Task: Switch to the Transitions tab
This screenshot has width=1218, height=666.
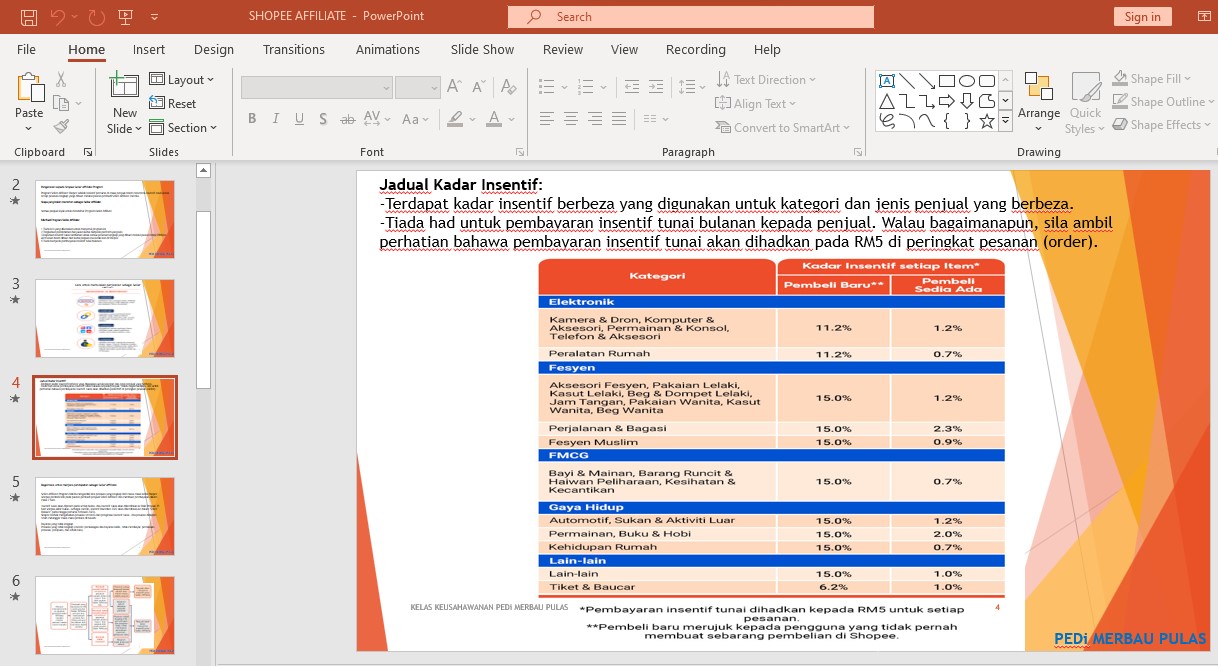Action: coord(293,50)
